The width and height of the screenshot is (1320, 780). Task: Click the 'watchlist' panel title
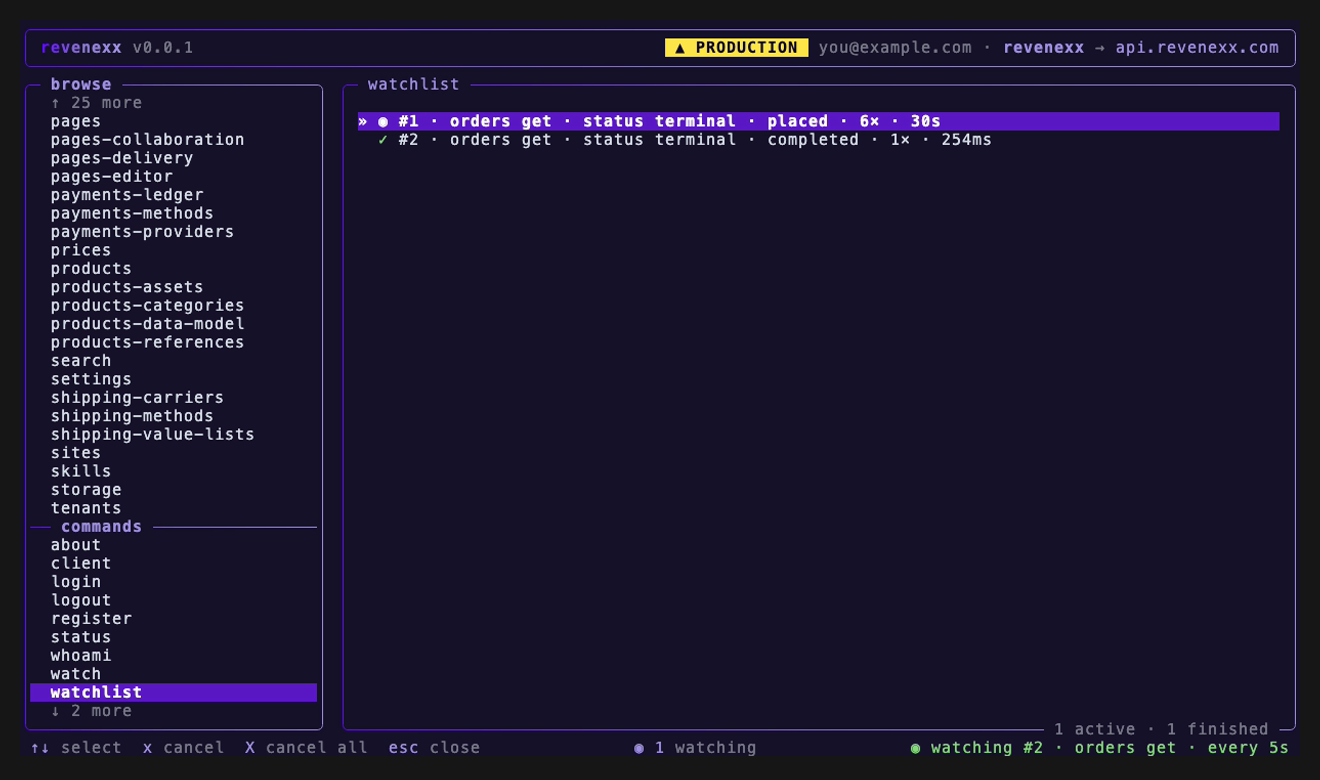click(414, 85)
